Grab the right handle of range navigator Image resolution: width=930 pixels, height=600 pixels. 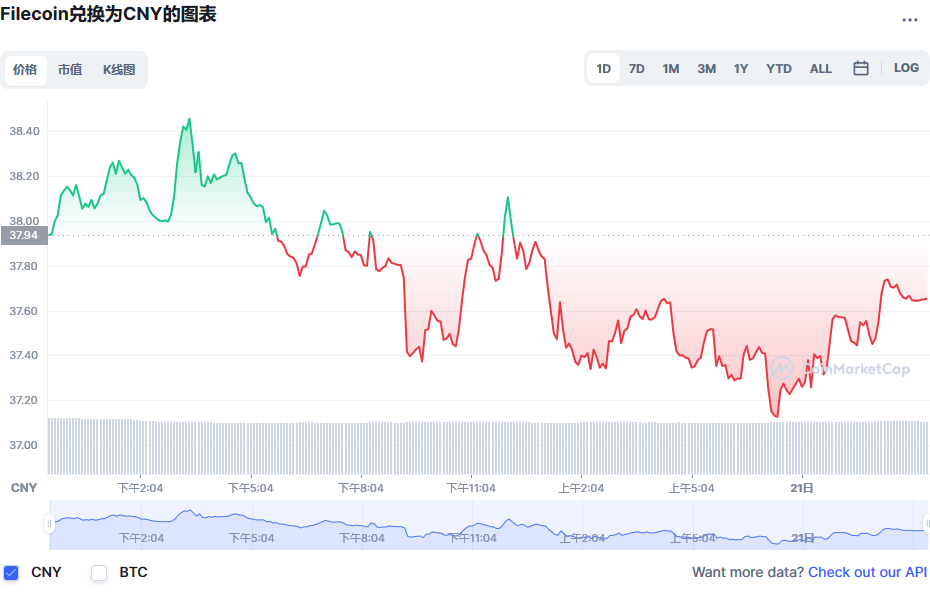pyautogui.click(x=926, y=524)
